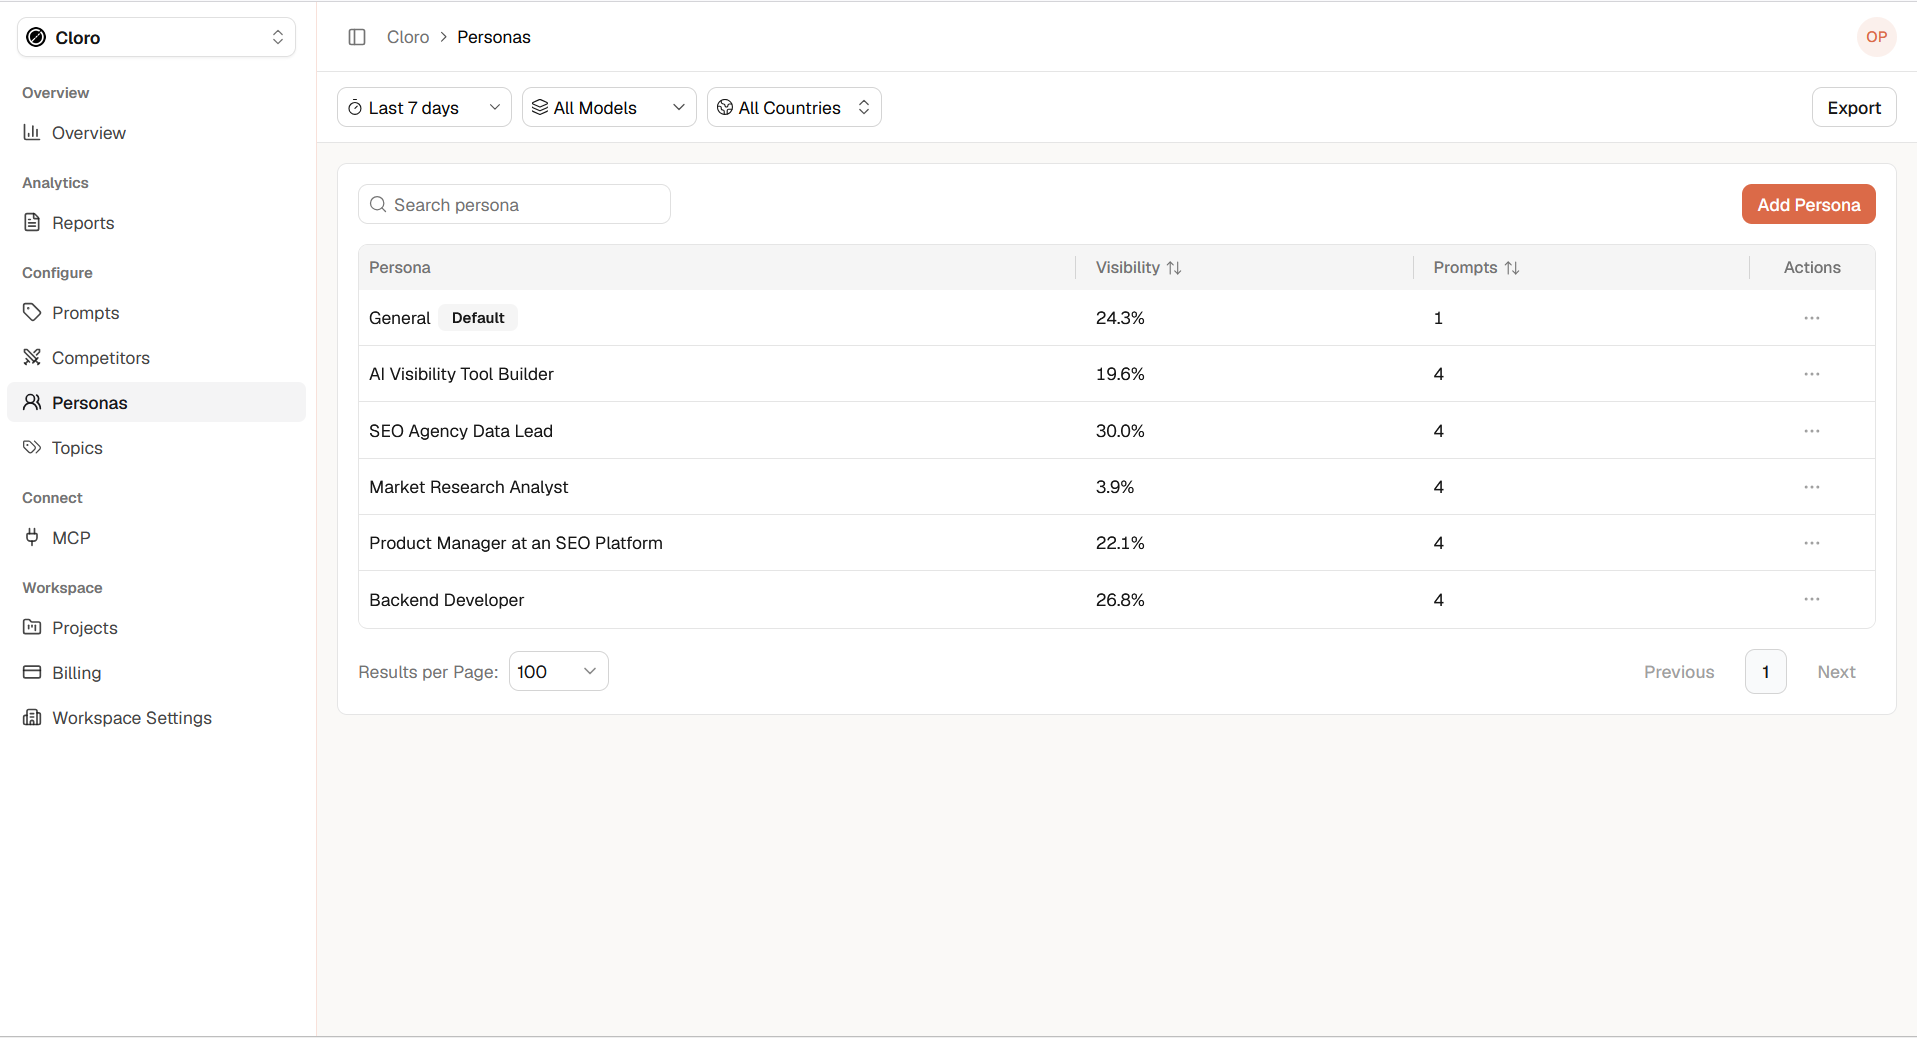Viewport: 1917px width, 1038px height.
Task: Click the Market Research Analyst persona name
Action: pyautogui.click(x=468, y=487)
